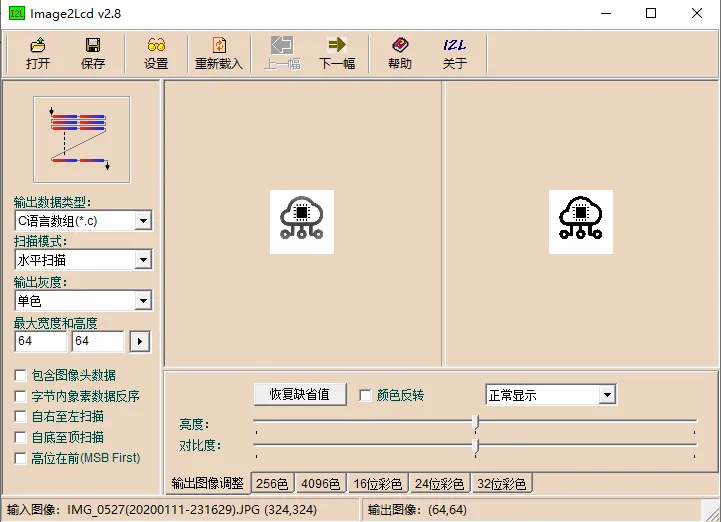721x522 pixels.
Task: Click the Image2Lcd app icon in title bar
Action: [17, 13]
